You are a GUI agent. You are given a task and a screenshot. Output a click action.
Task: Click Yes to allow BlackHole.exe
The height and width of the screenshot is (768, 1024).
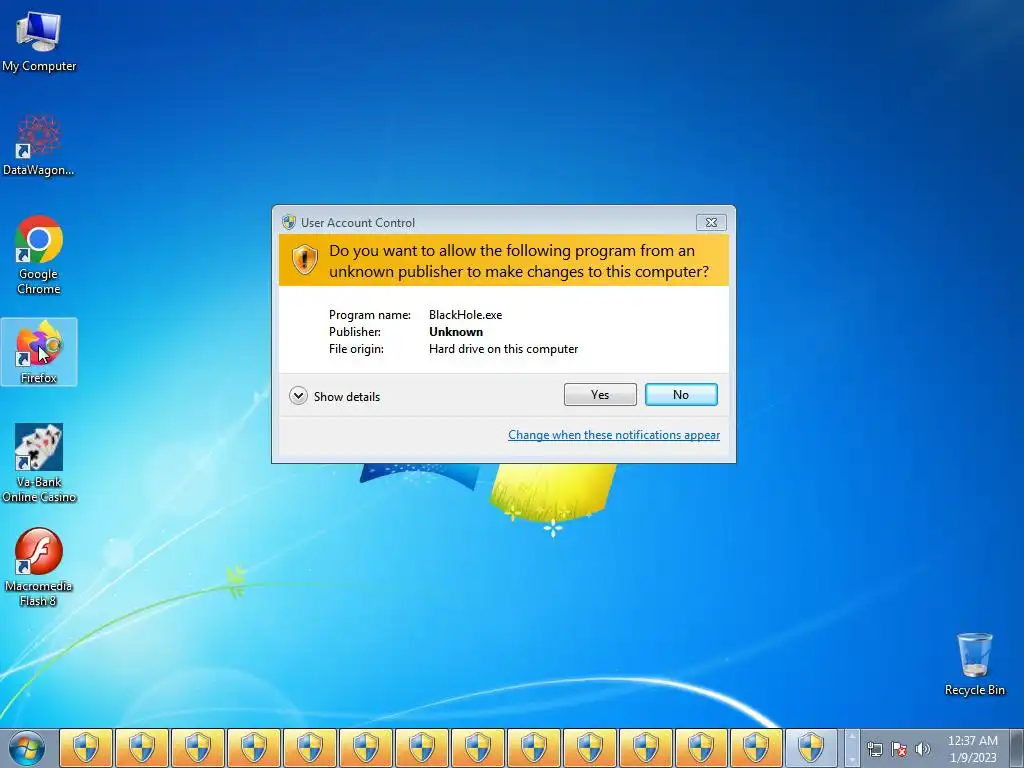(600, 394)
